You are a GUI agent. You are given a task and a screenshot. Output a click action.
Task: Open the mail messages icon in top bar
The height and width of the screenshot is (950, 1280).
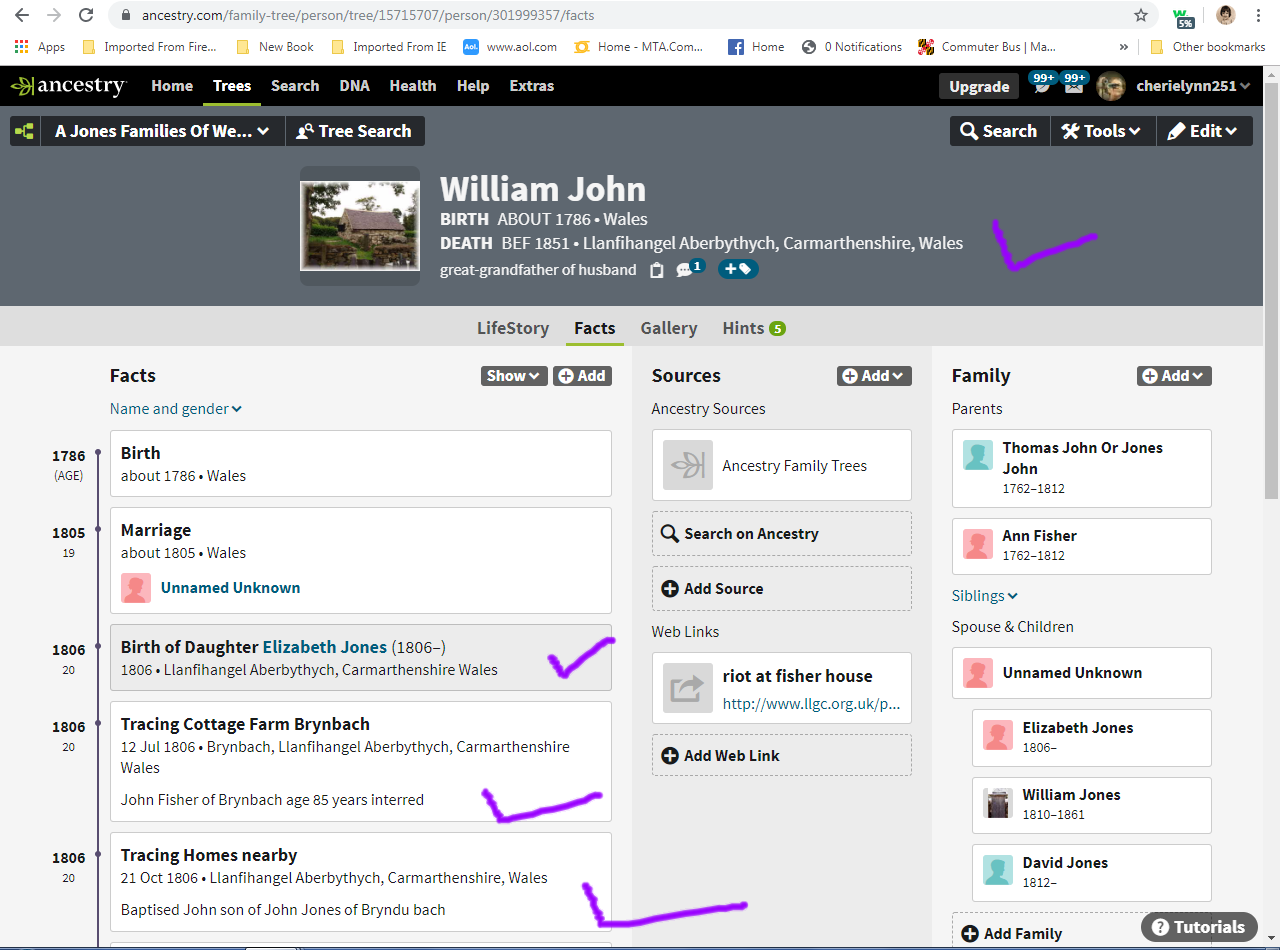(1073, 86)
